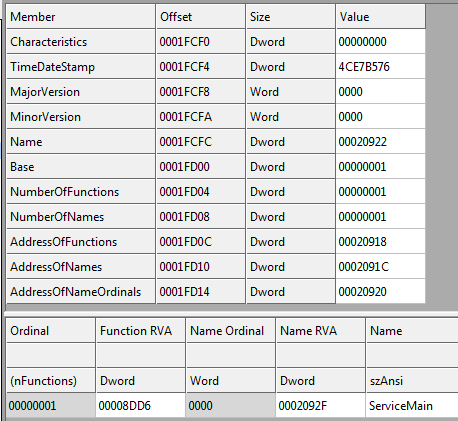Click the Word size cell for MajorVersion
This screenshot has width=458, height=421.
tap(291, 92)
